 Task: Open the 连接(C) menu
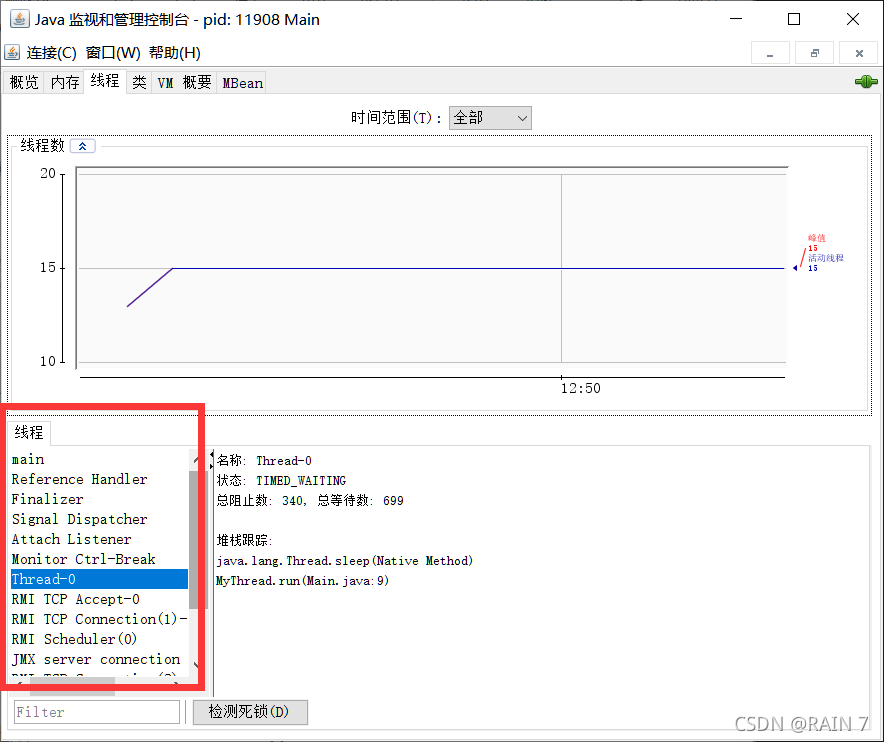pos(51,52)
